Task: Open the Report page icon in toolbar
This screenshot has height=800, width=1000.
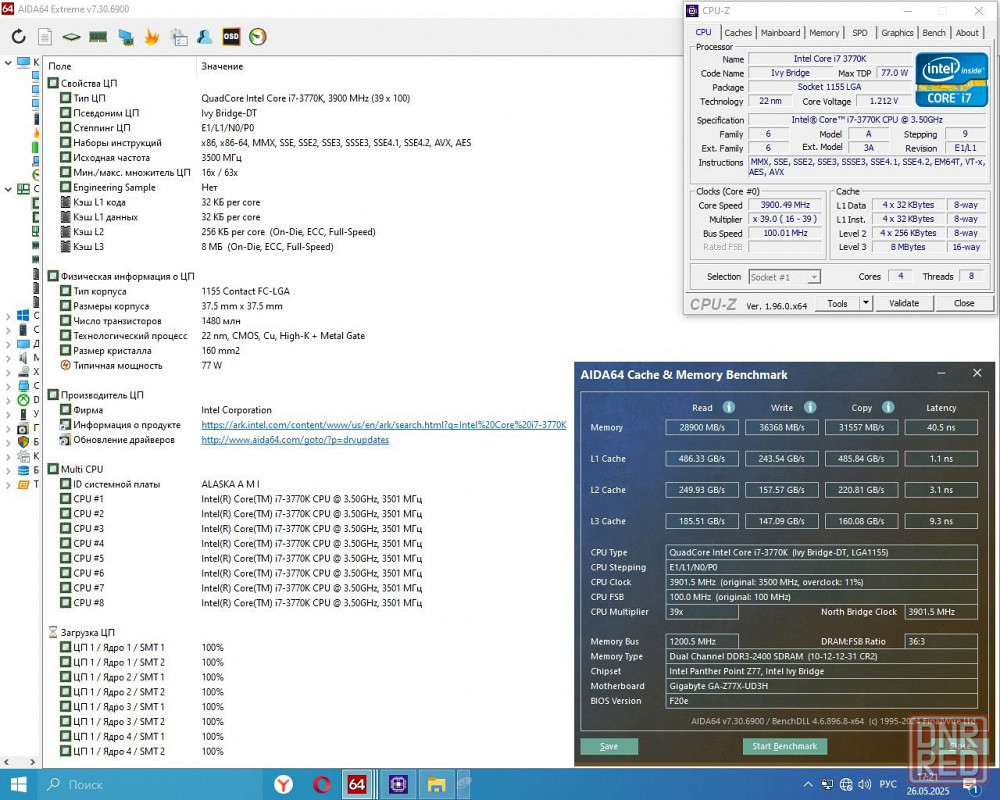Action: click(x=45, y=36)
